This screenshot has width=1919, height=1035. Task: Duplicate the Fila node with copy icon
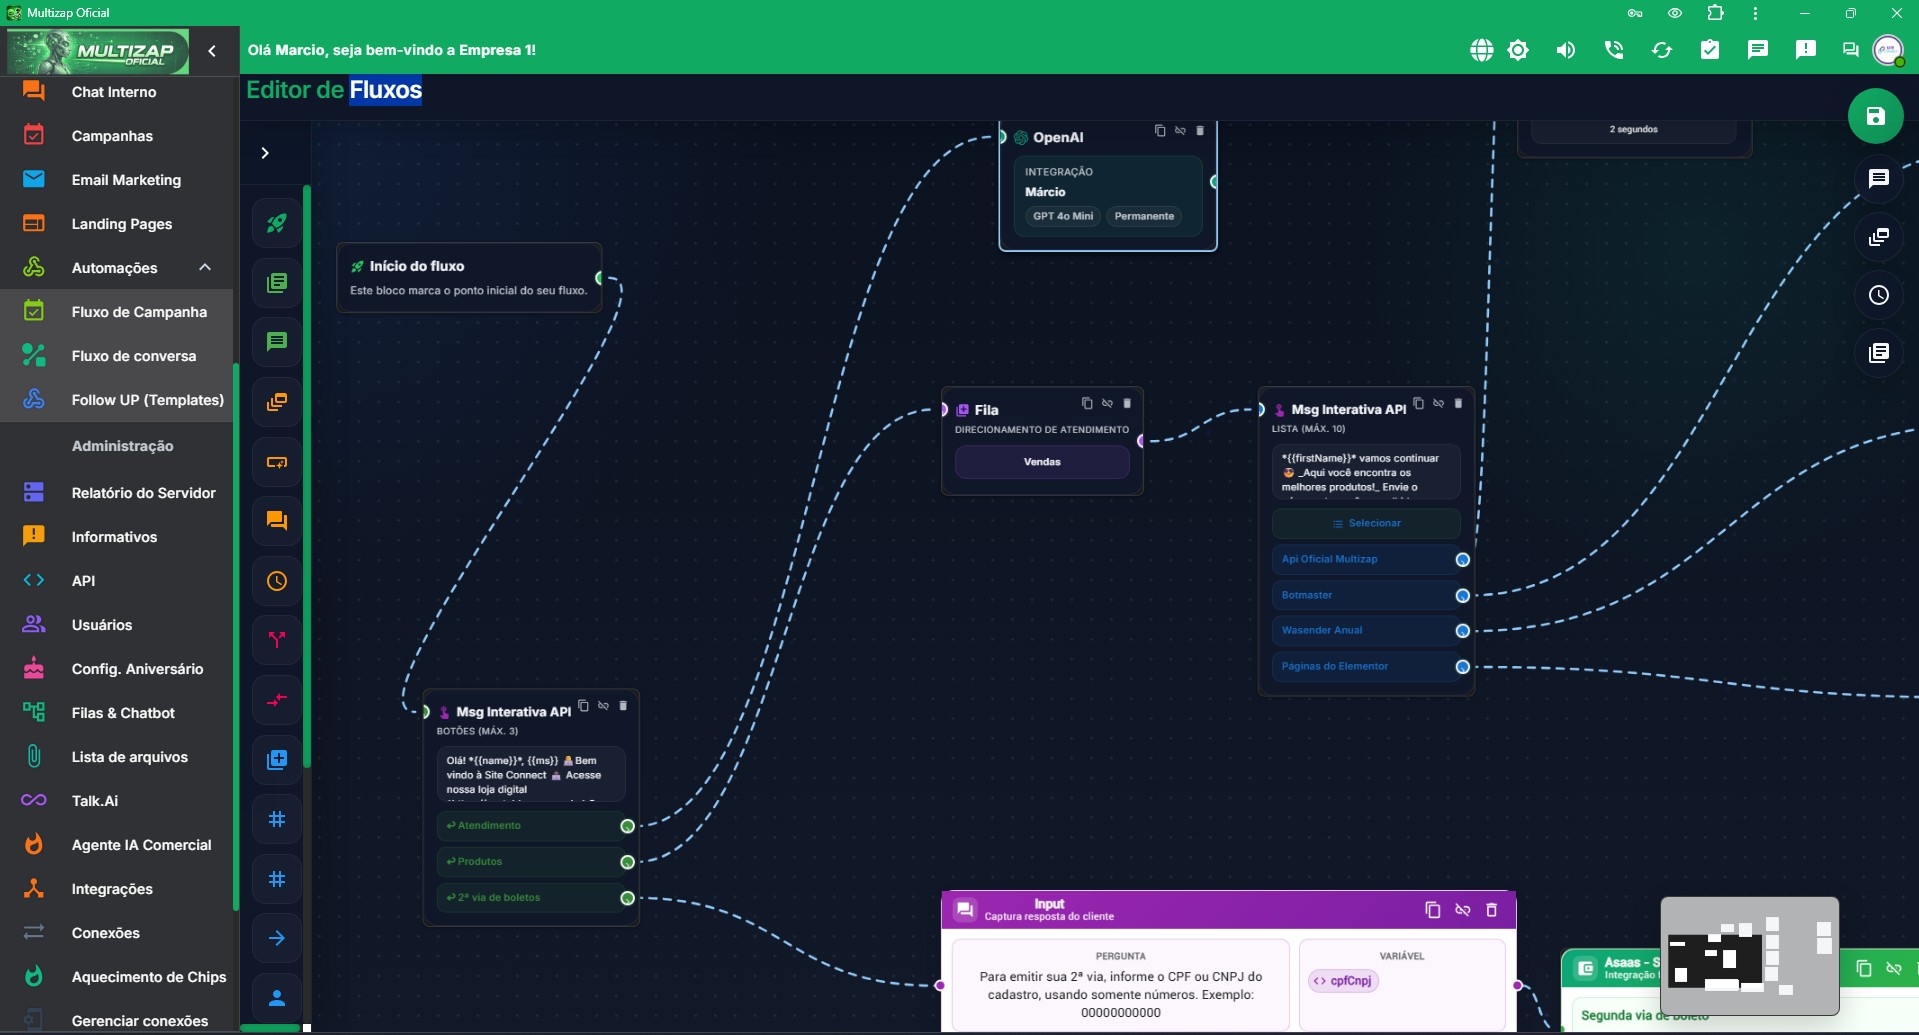tap(1087, 403)
